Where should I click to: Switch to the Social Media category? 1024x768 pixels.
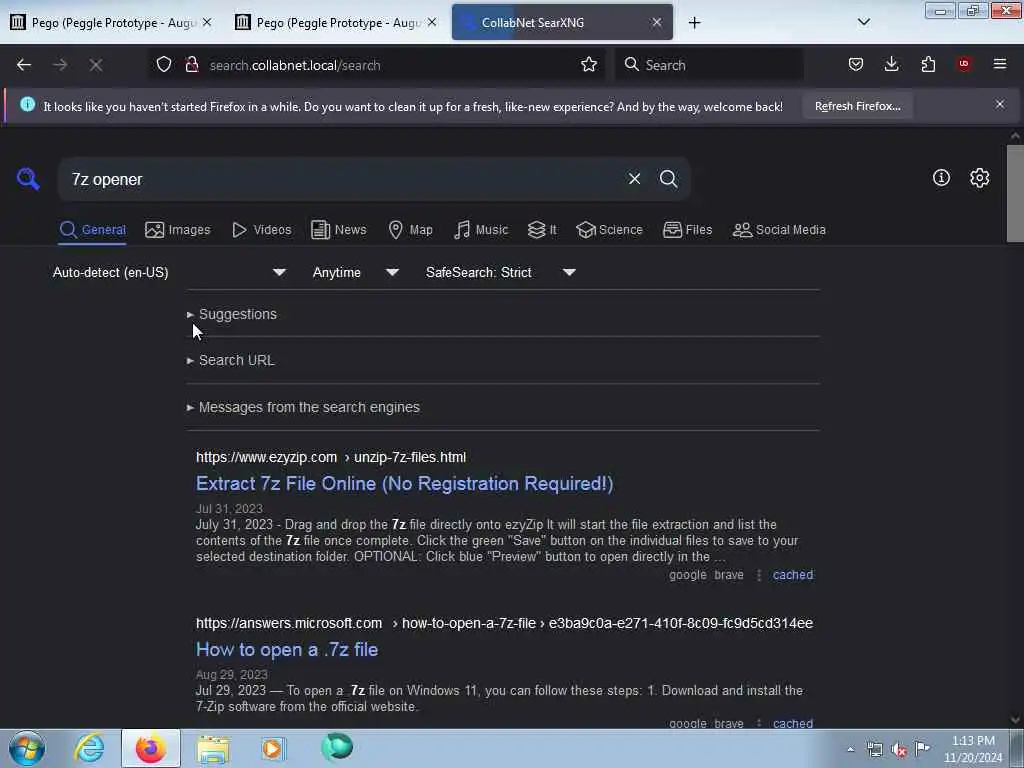779,230
